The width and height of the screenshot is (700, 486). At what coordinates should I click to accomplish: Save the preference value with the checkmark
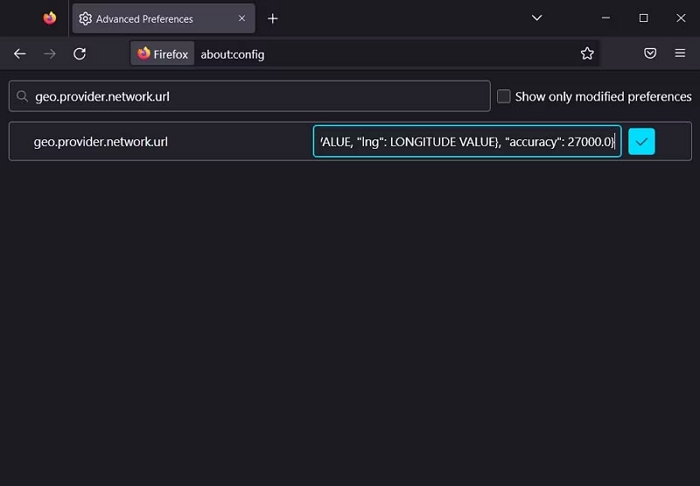(x=642, y=141)
